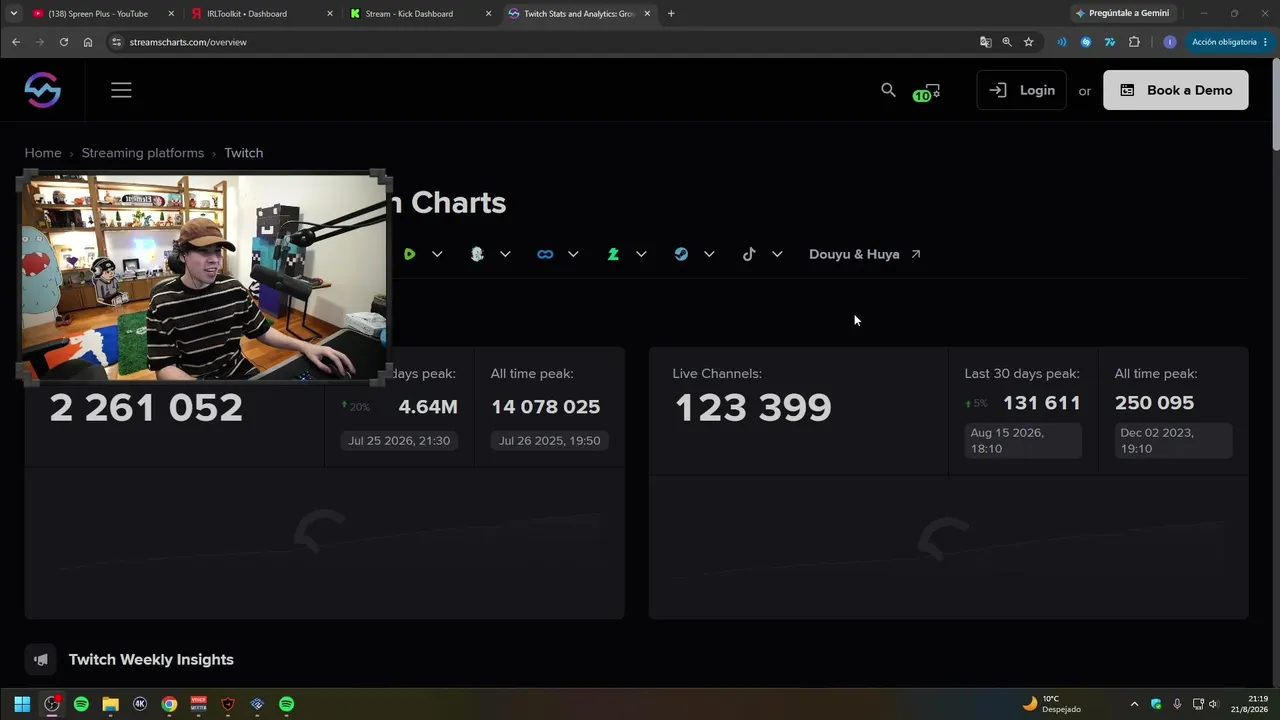
Task: Open the hamburger navigation menu
Action: (x=121, y=90)
